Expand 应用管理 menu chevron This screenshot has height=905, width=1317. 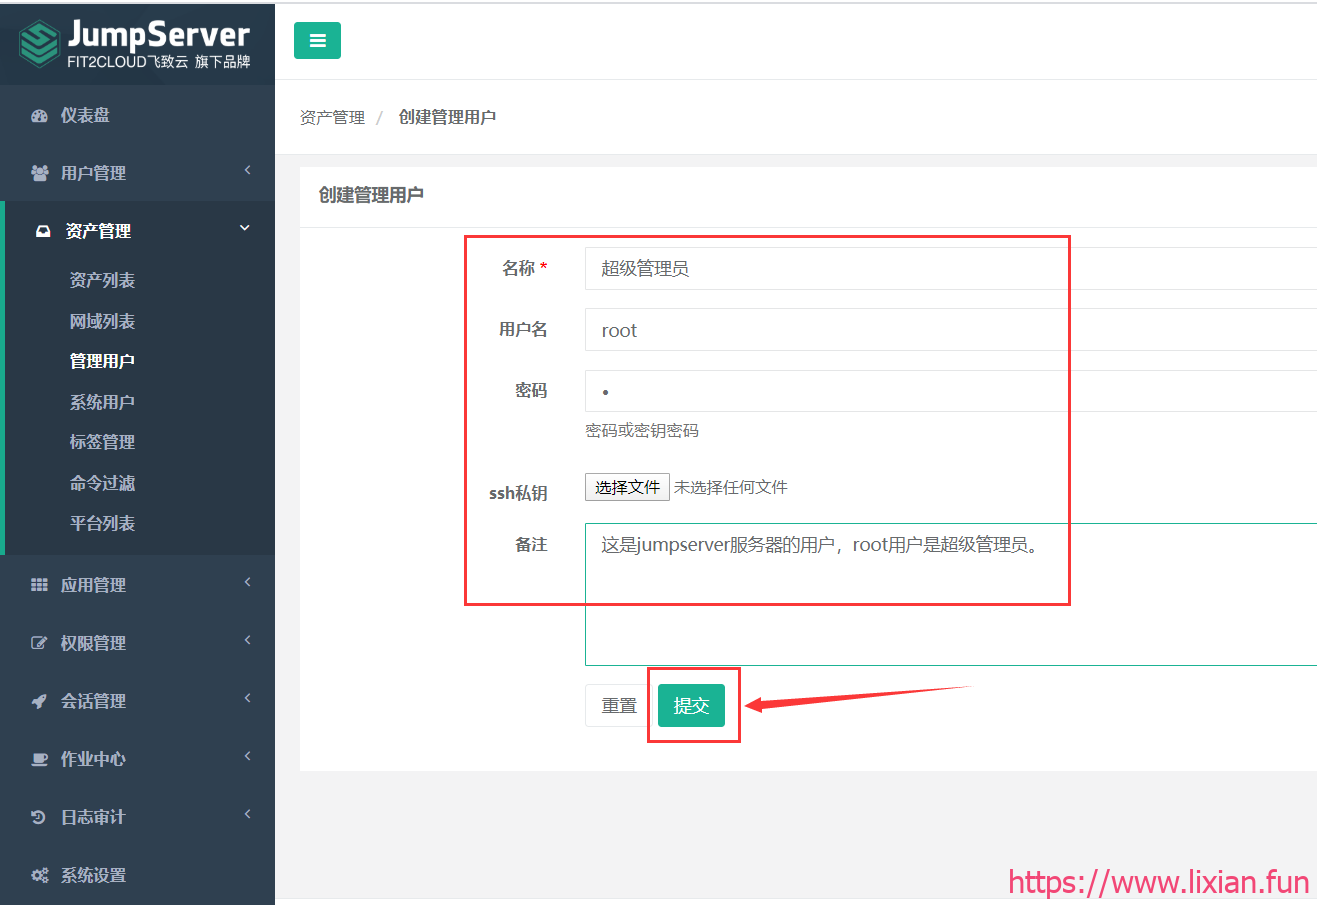247,583
